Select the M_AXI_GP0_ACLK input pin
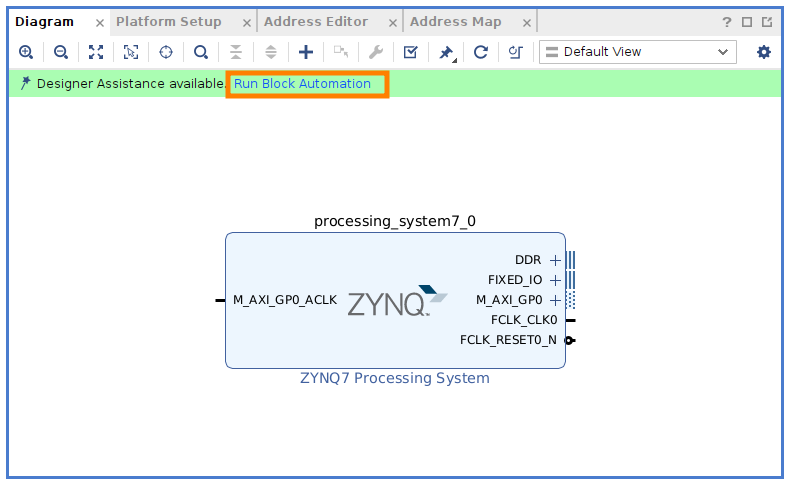The width and height of the screenshot is (788, 483). pyautogui.click(x=220, y=301)
